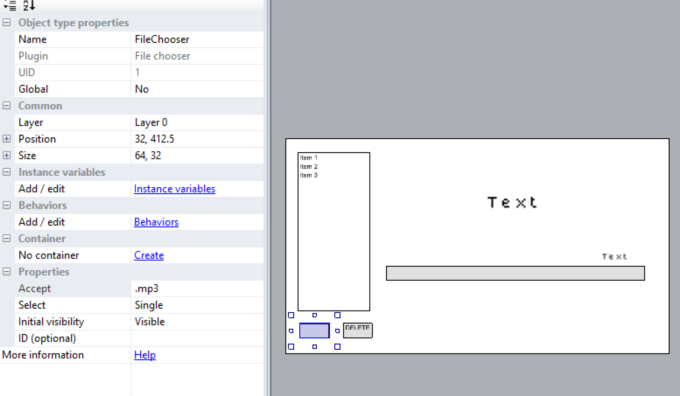Viewport: 680px width, 396px height.
Task: Select the list box with Item 1
Action: [x=334, y=231]
